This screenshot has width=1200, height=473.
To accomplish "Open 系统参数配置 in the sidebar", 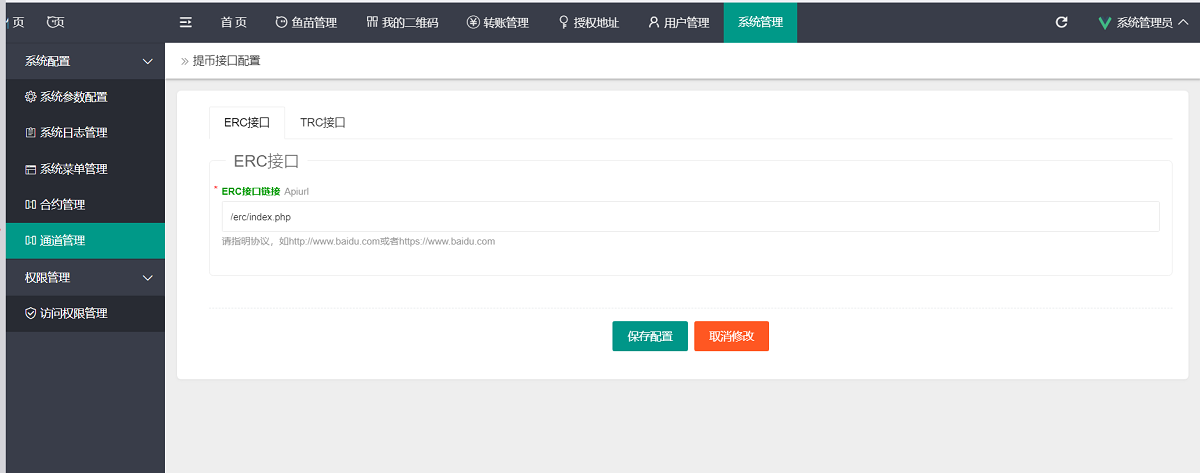I will (x=73, y=97).
